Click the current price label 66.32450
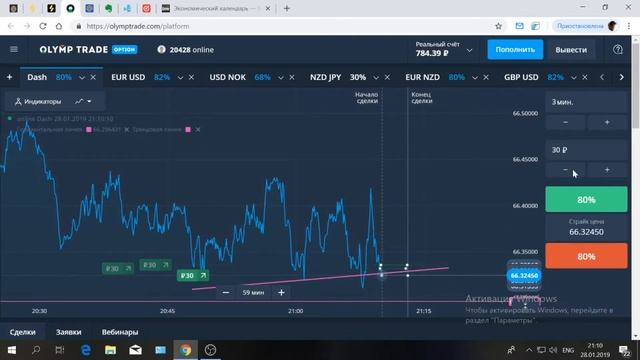640x360 pixels. [x=524, y=276]
